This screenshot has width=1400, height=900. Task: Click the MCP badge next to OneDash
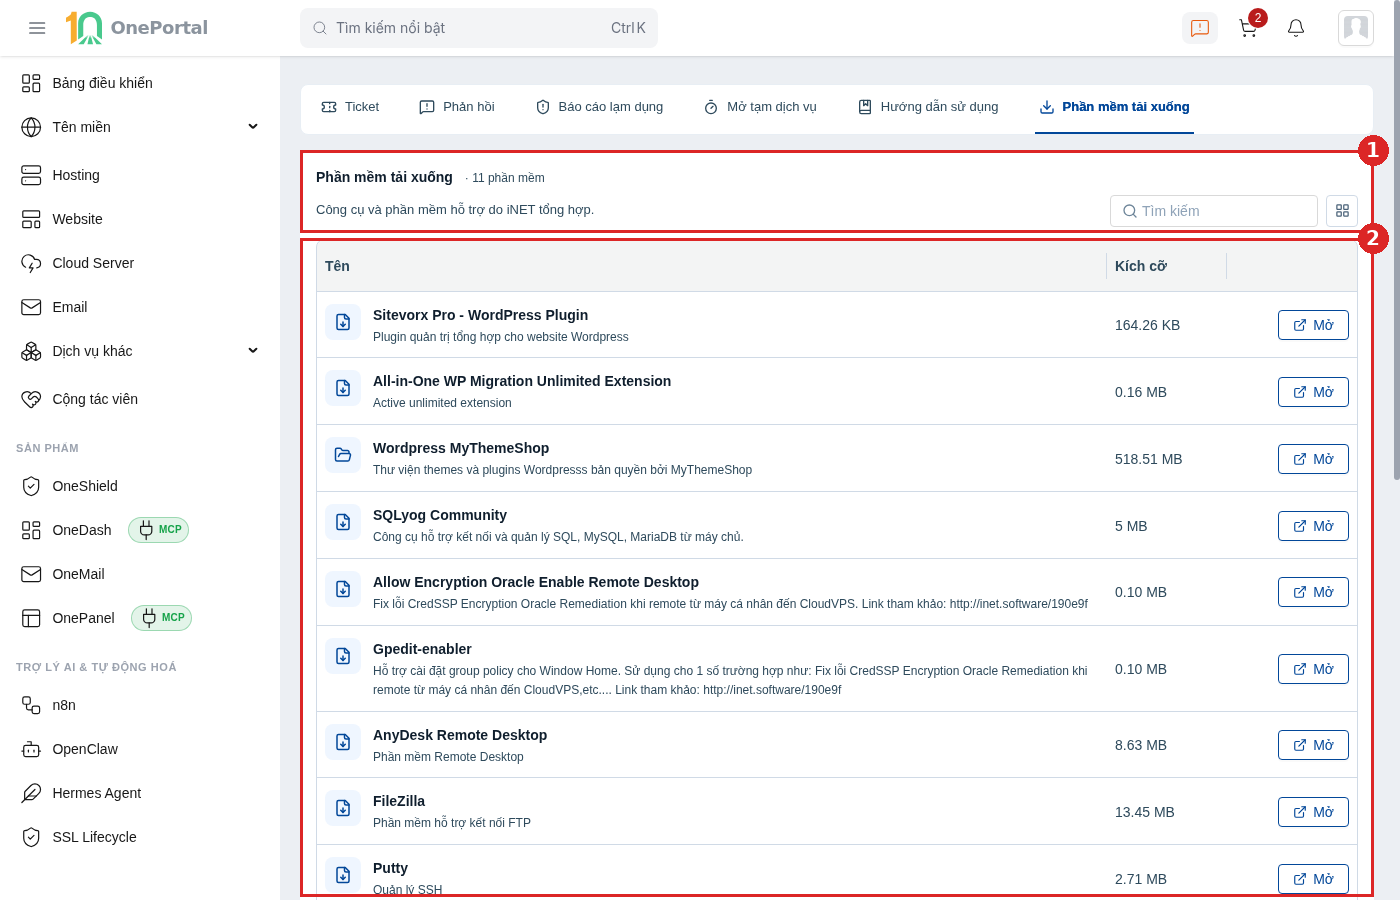[x=159, y=530]
